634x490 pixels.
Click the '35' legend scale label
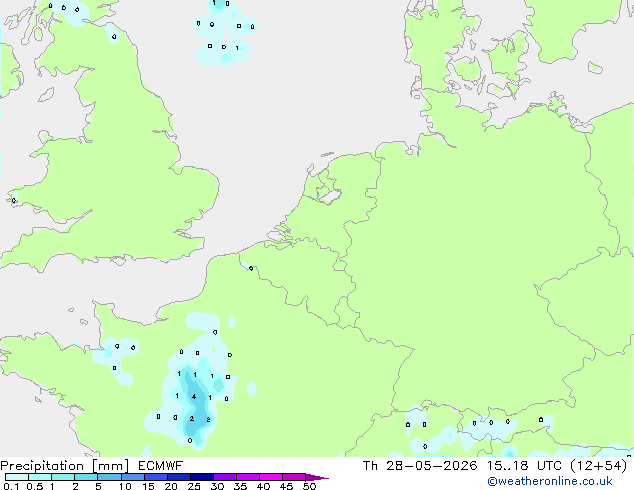coord(240,486)
